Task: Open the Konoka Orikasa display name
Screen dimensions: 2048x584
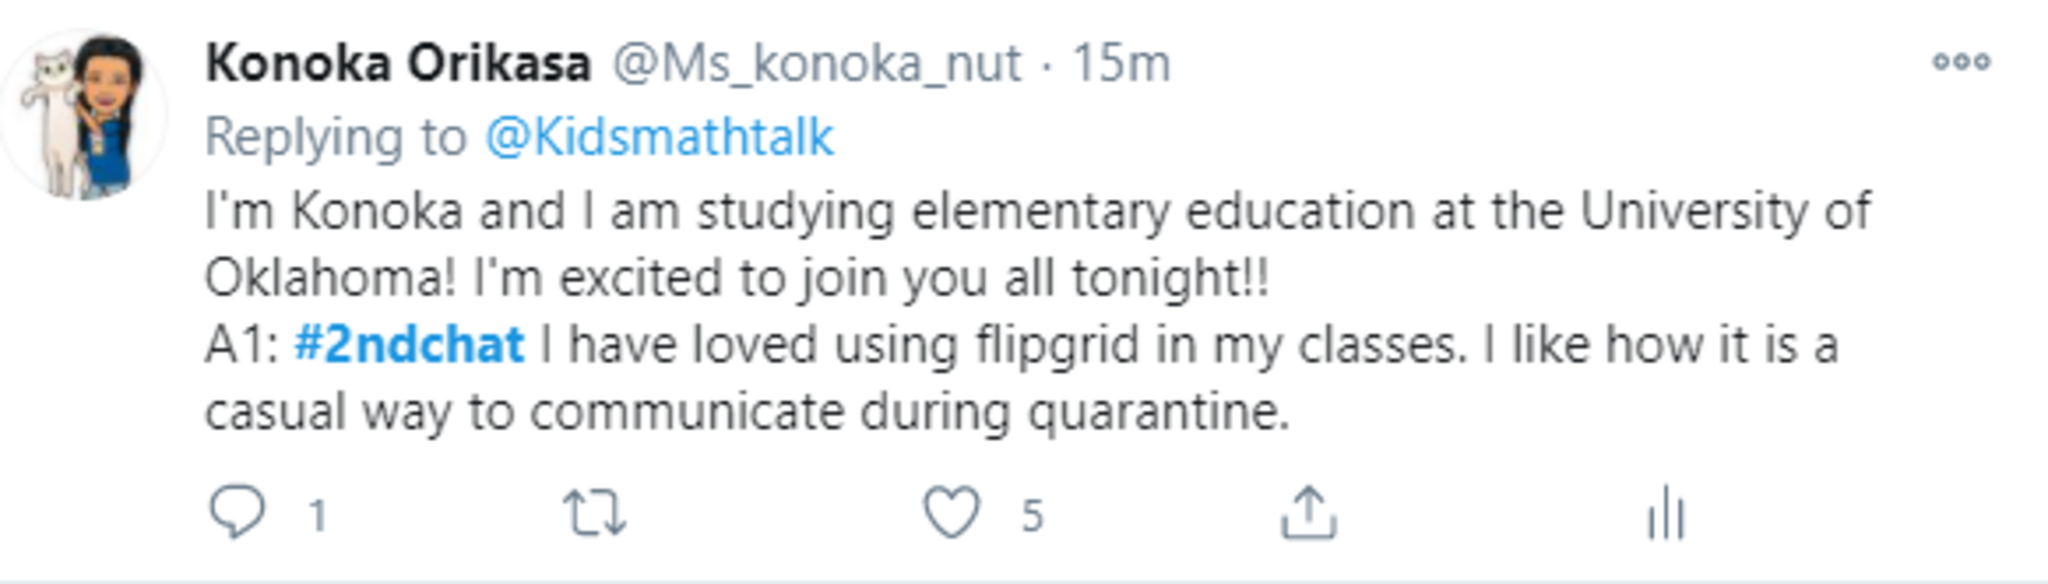Action: point(398,64)
